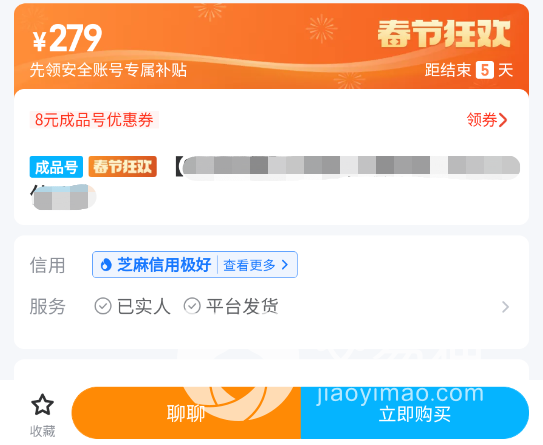Click the Sesame credit droplet icon
543x445 pixels.
pos(106,265)
